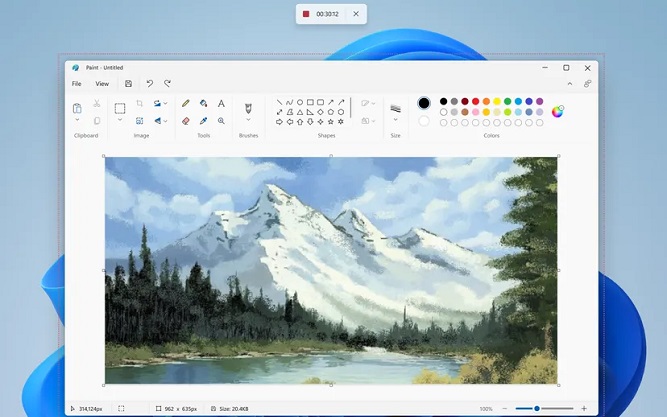
Task: Close the recording timer bar
Action: 356,14
